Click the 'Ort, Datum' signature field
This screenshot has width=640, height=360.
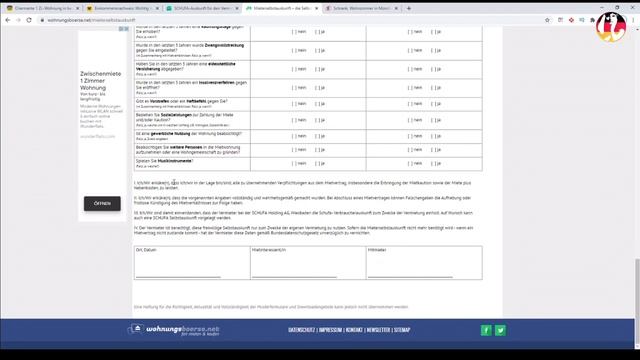pos(192,262)
